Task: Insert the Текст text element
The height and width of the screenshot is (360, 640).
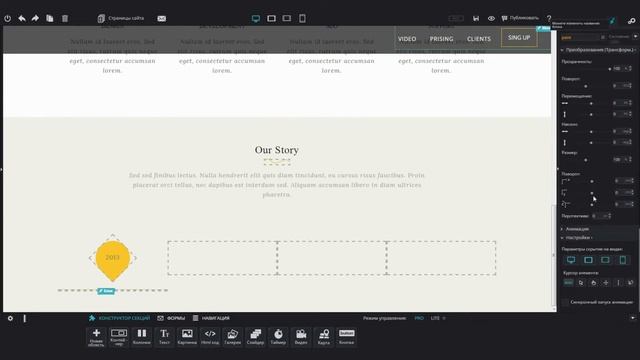Action: 164,337
